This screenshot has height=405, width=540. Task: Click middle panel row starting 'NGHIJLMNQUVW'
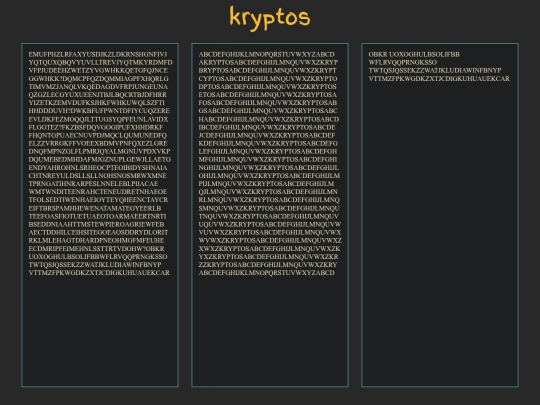coord(269,168)
